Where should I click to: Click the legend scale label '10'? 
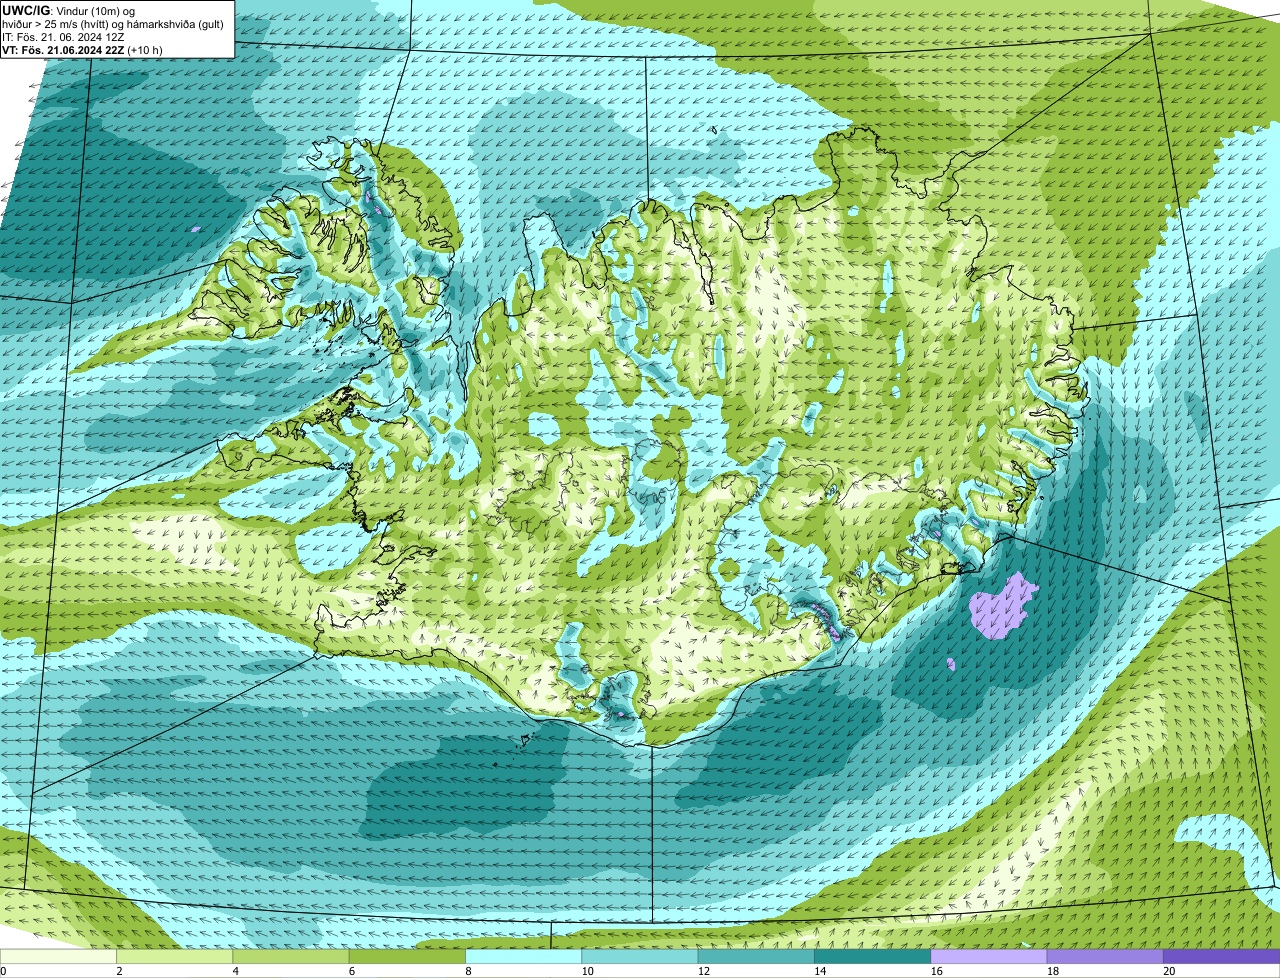[587, 971]
